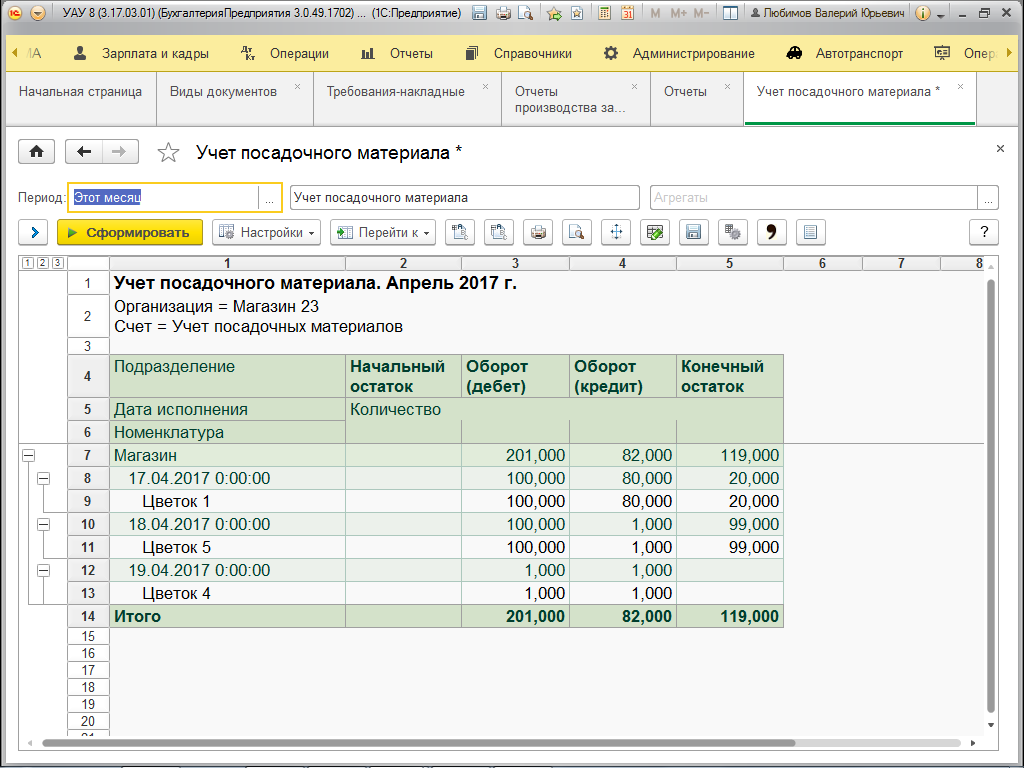
Task: Open the Агрегаты selection ellipsis button
Action: (x=988, y=198)
